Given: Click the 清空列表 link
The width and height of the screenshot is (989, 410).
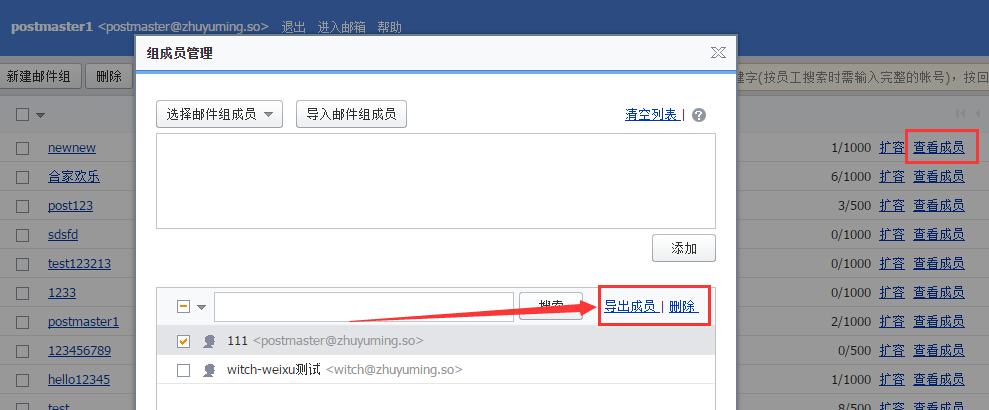Looking at the screenshot, I should [651, 115].
